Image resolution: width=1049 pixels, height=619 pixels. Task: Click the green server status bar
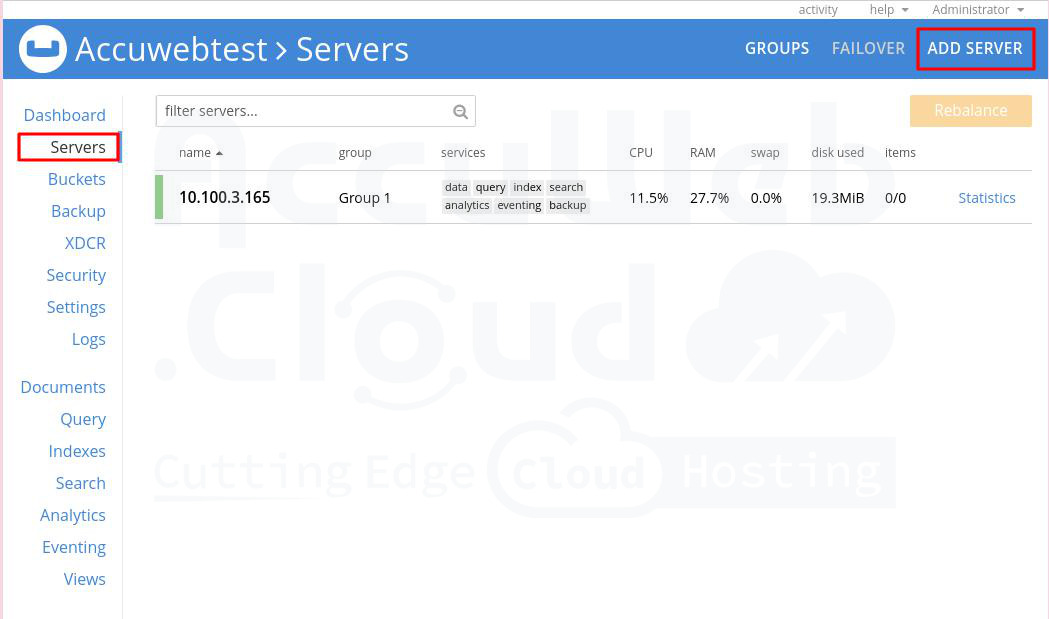pos(159,197)
